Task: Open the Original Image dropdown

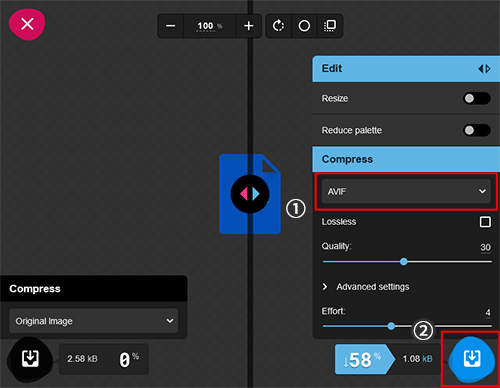Action: 94,321
